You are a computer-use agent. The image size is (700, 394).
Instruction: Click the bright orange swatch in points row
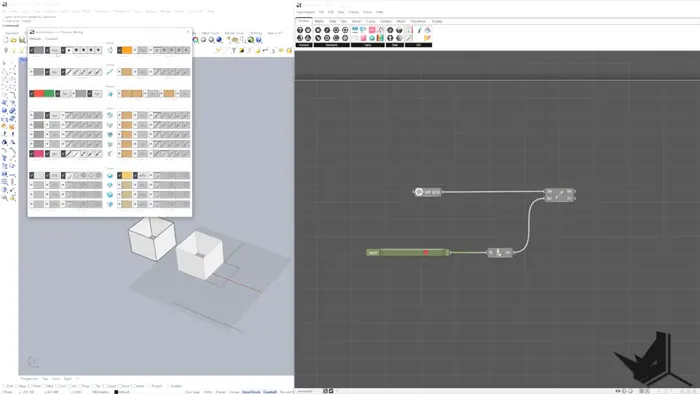pos(127,50)
